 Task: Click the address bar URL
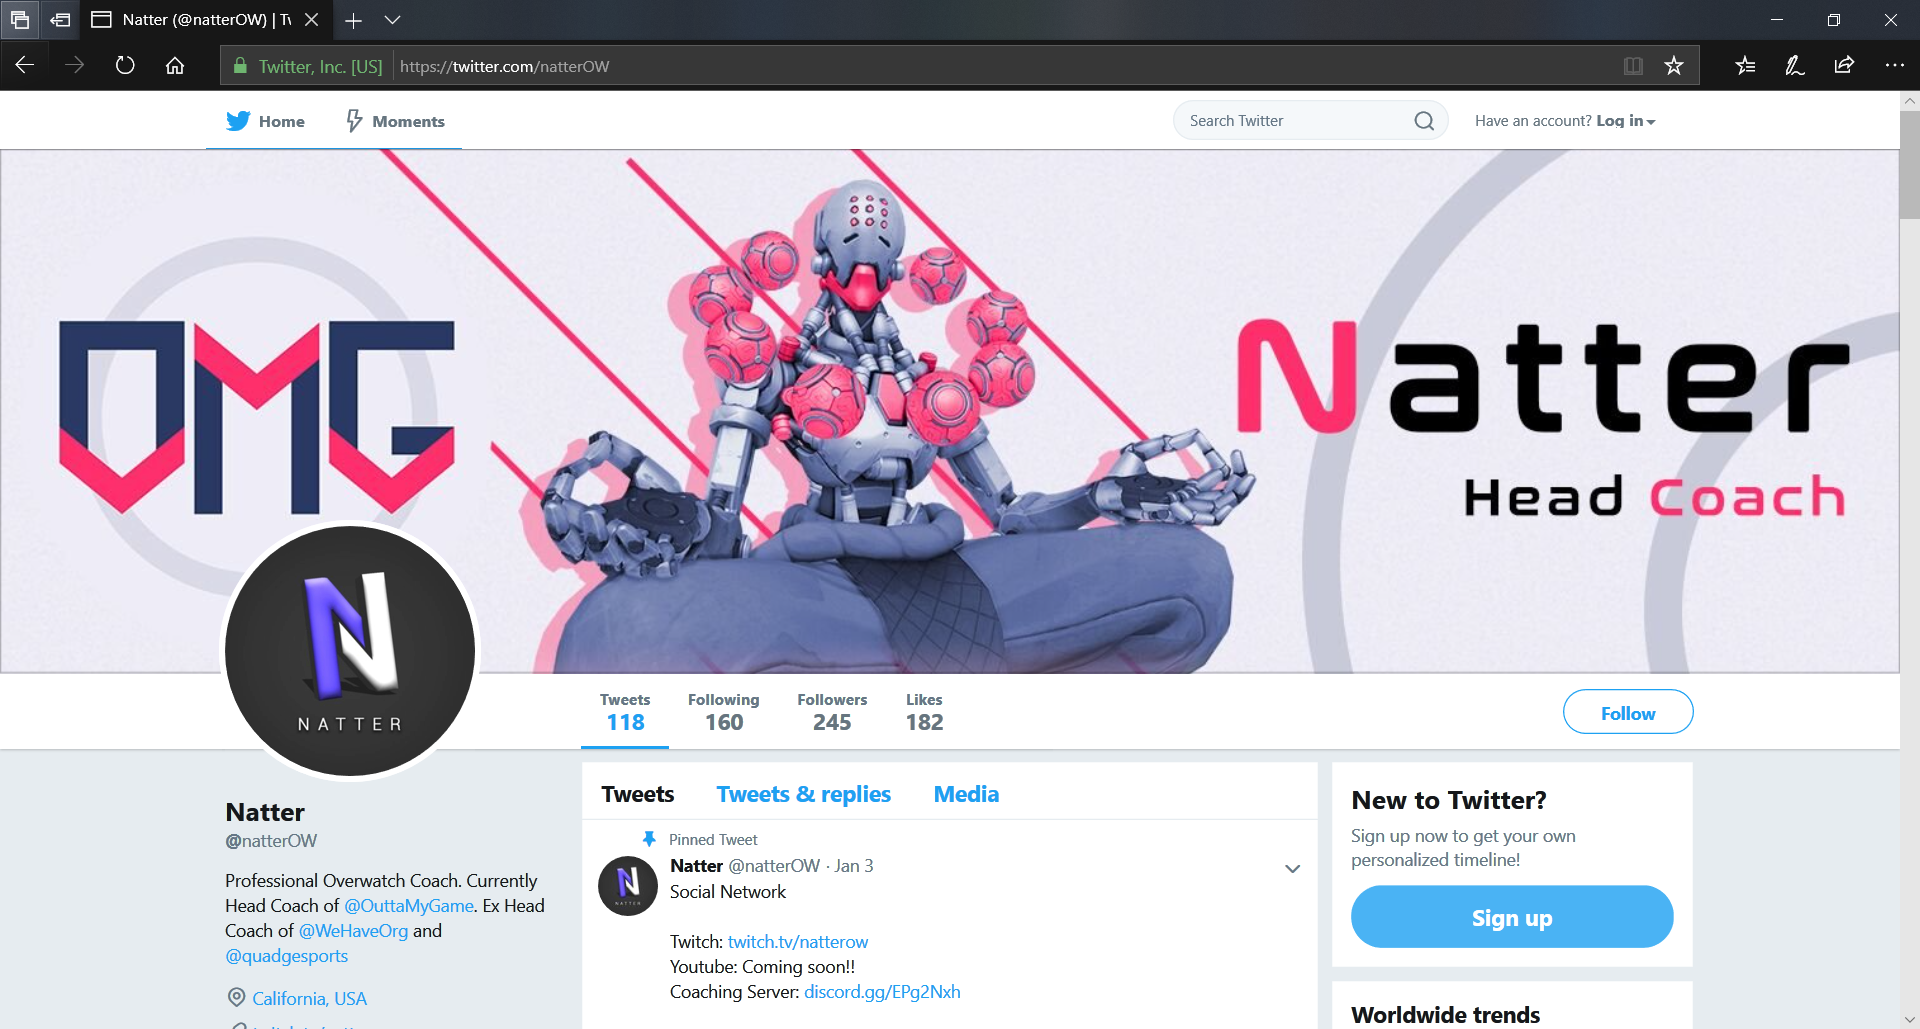(x=504, y=66)
